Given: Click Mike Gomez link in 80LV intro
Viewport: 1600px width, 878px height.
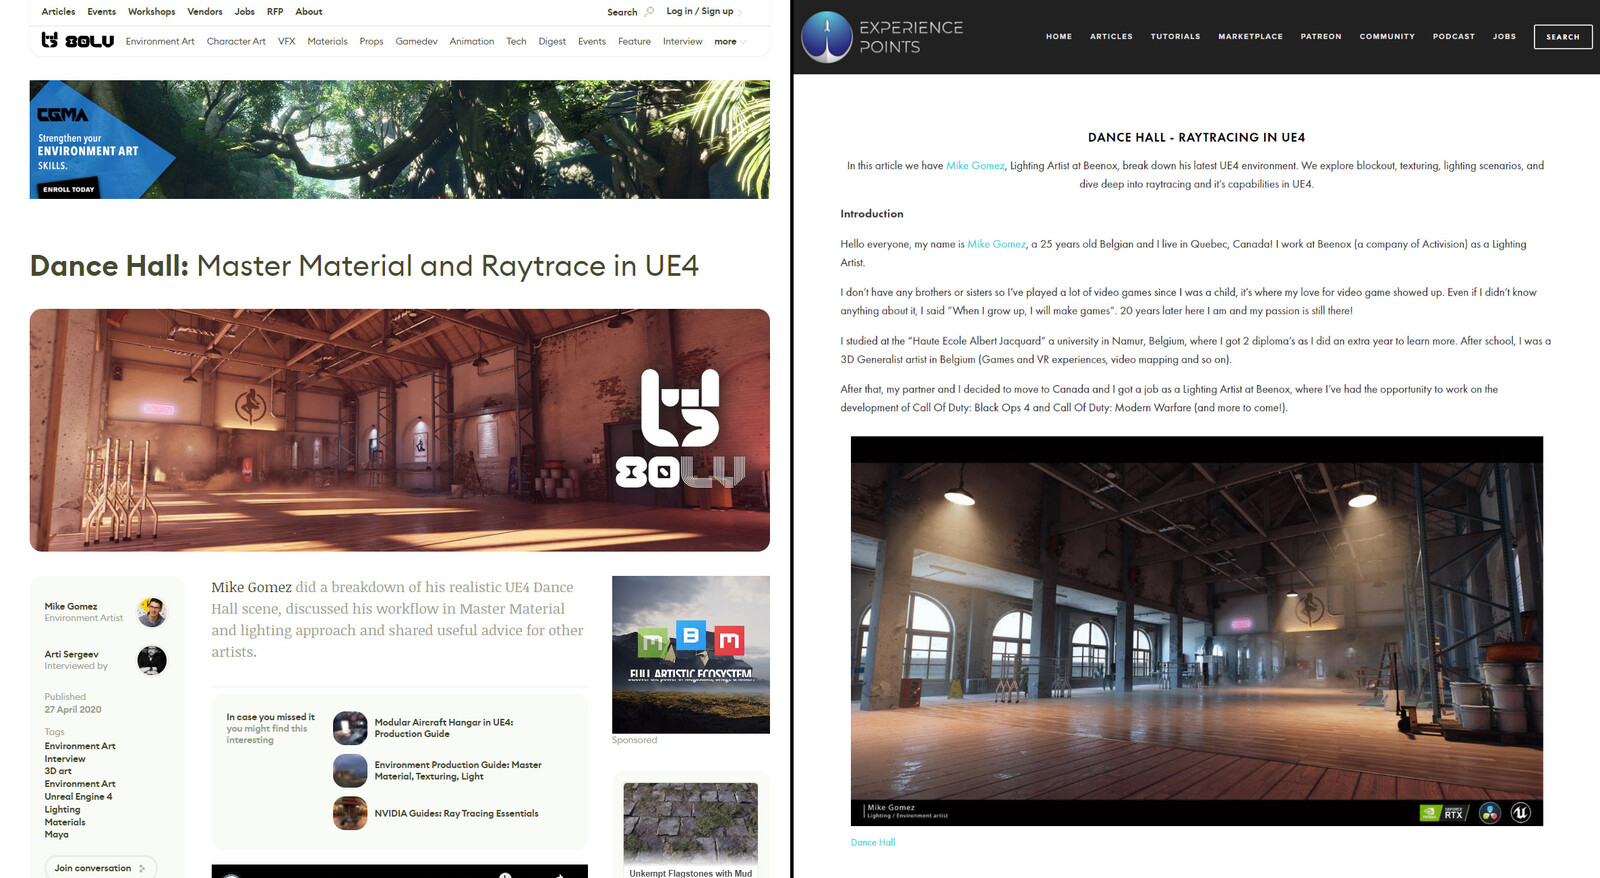Looking at the screenshot, I should pos(251,587).
